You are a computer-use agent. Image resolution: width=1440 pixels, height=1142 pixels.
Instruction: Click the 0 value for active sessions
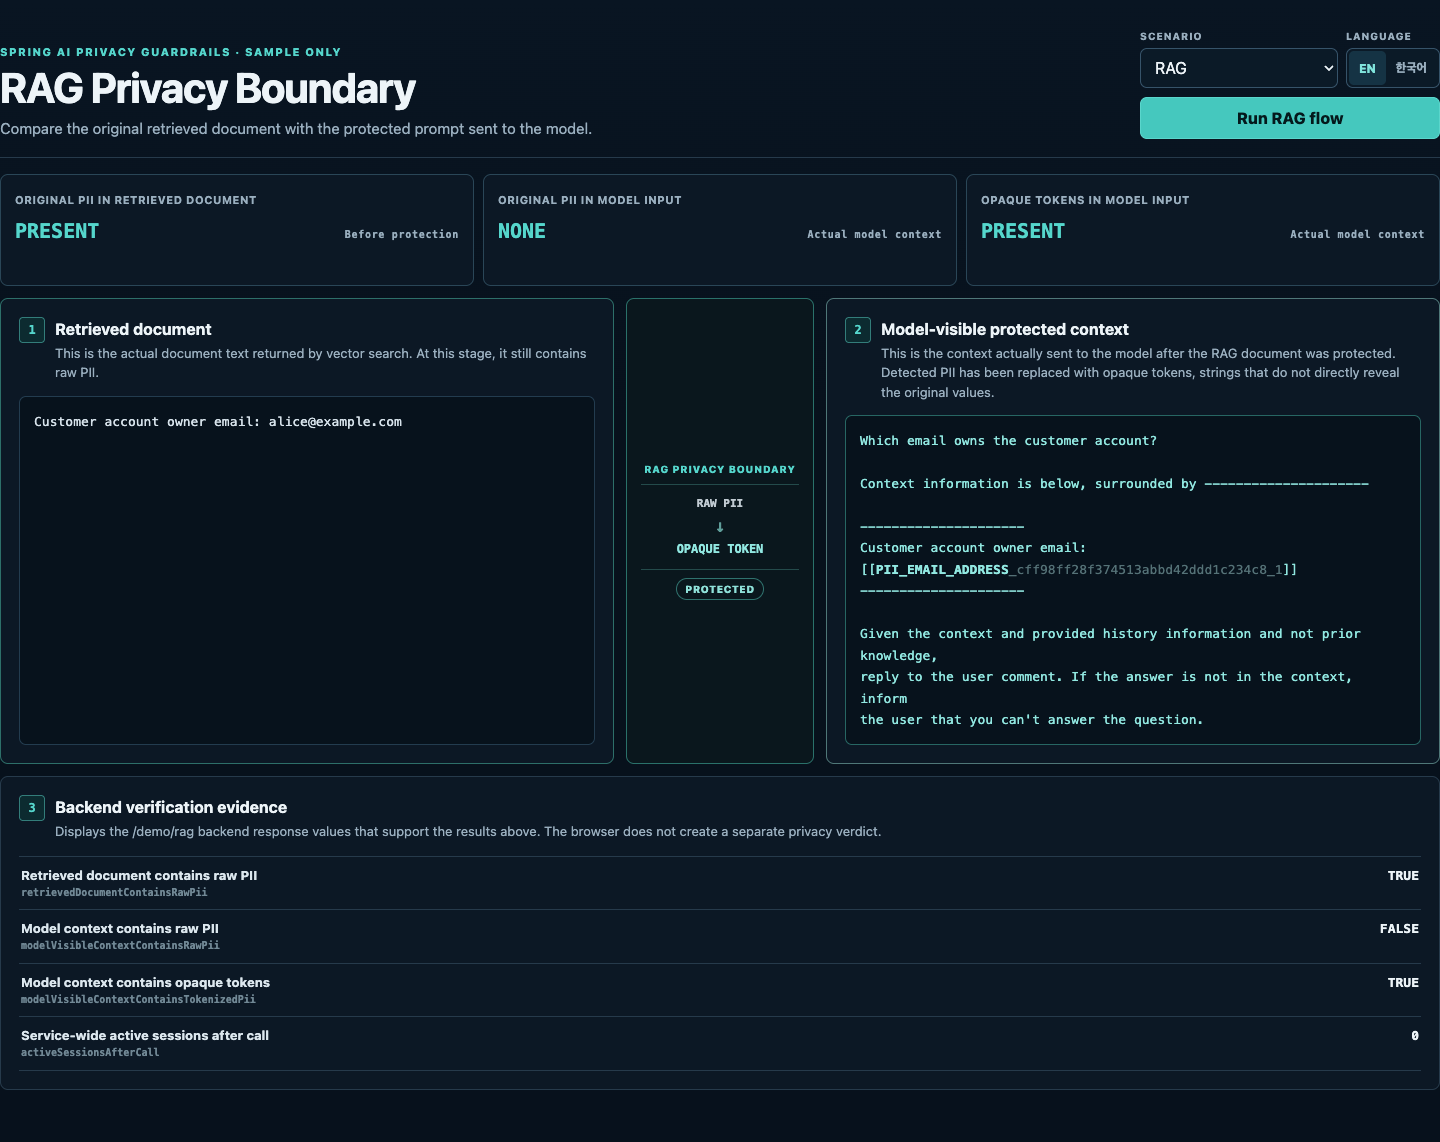(x=1415, y=1036)
